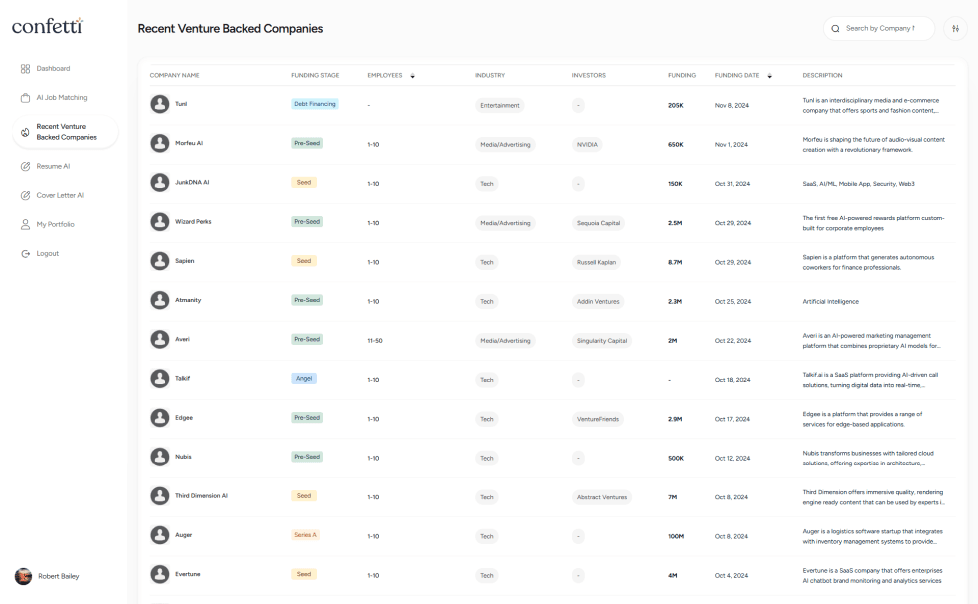Click the confetti logo
This screenshot has height=604, width=978.
[47, 25]
